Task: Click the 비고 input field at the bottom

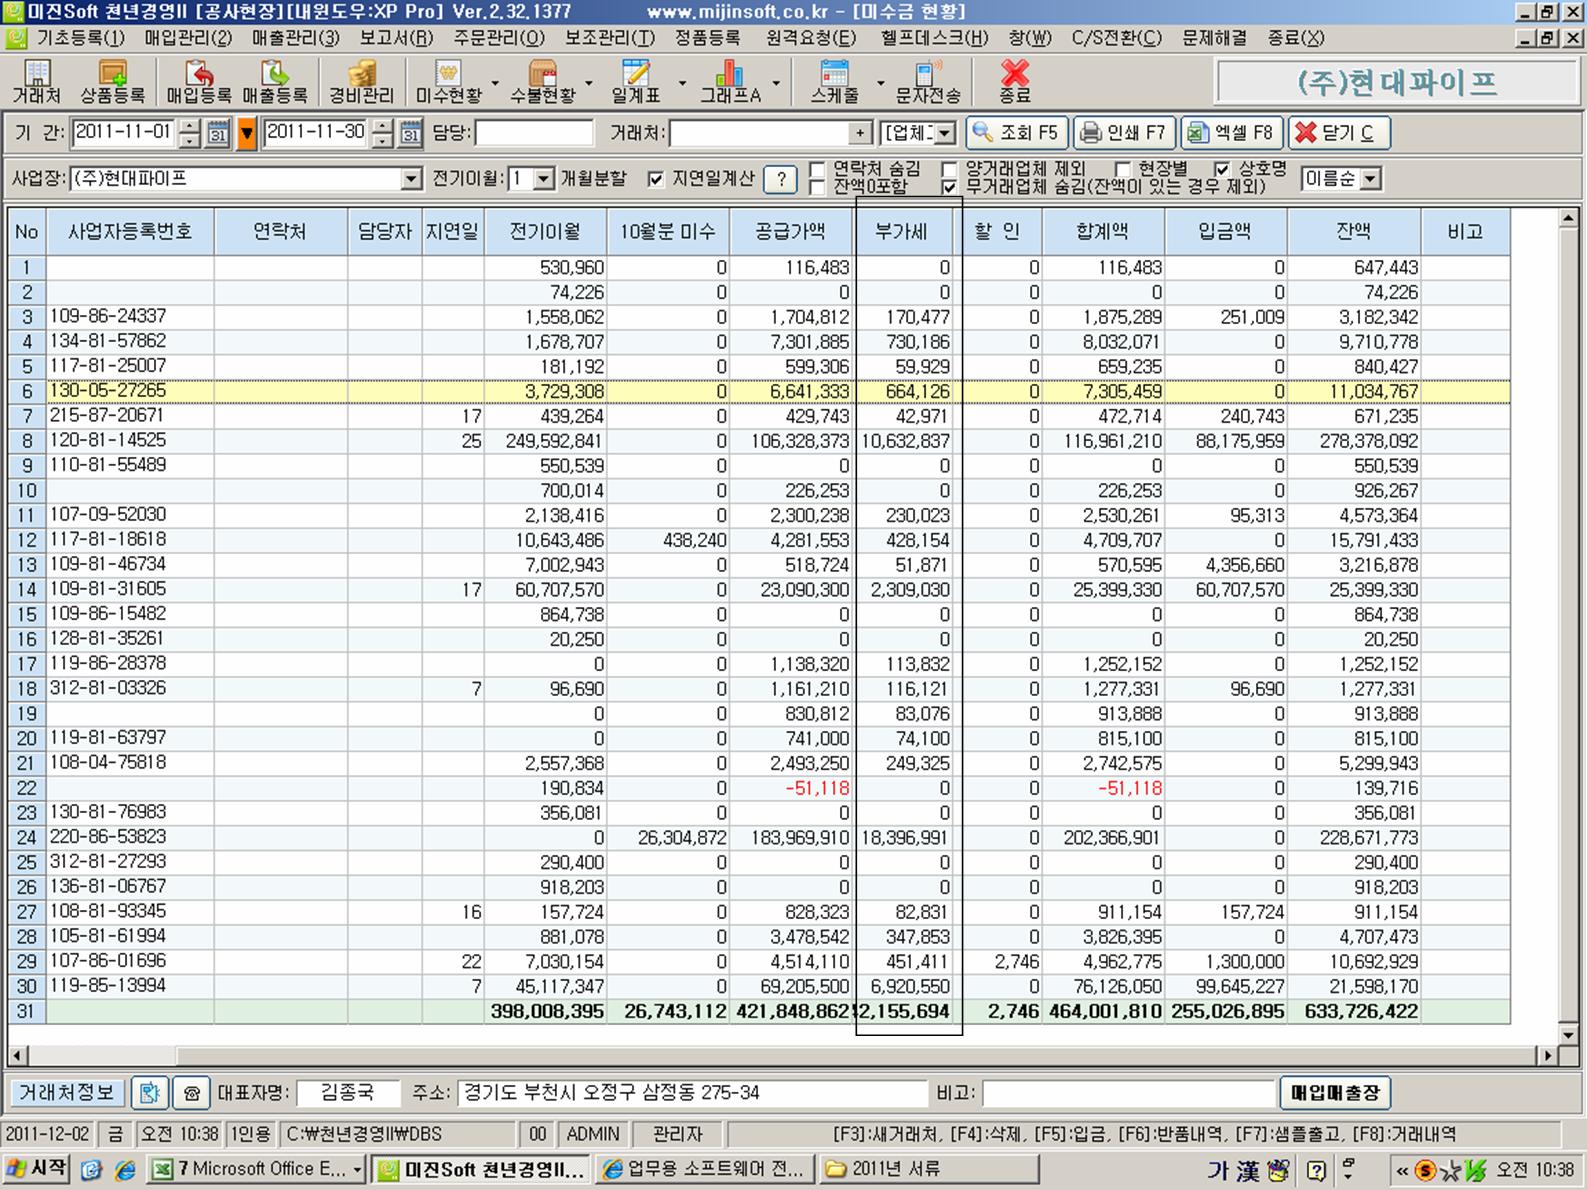Action: (1129, 1093)
